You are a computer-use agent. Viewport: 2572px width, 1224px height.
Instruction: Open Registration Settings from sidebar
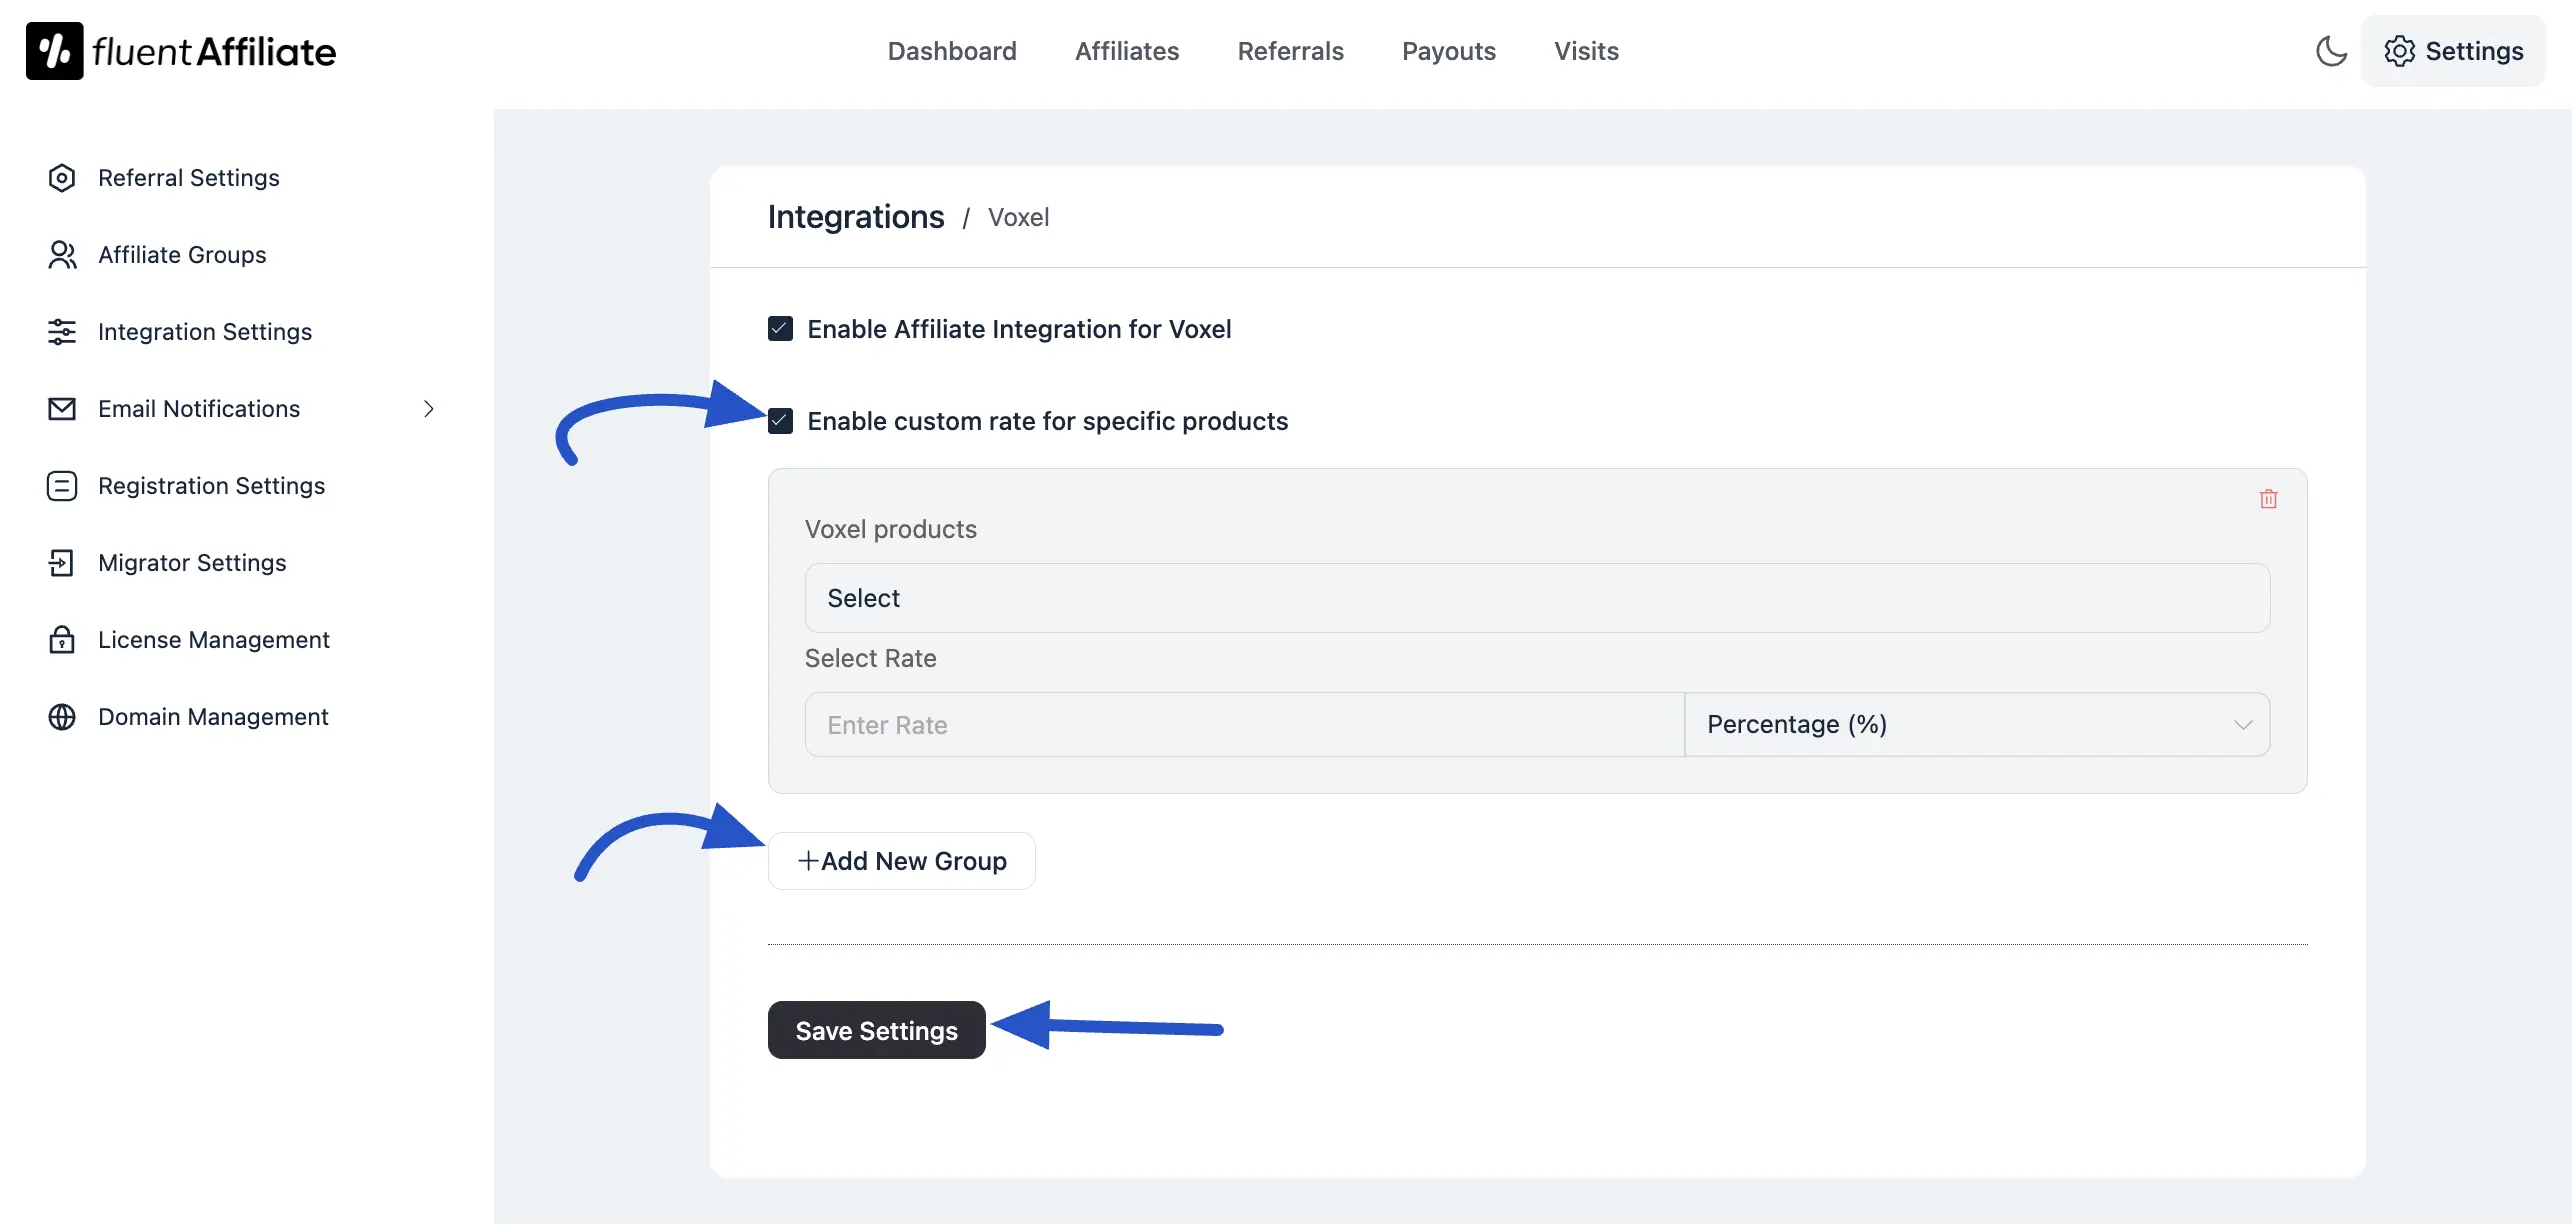coord(211,486)
